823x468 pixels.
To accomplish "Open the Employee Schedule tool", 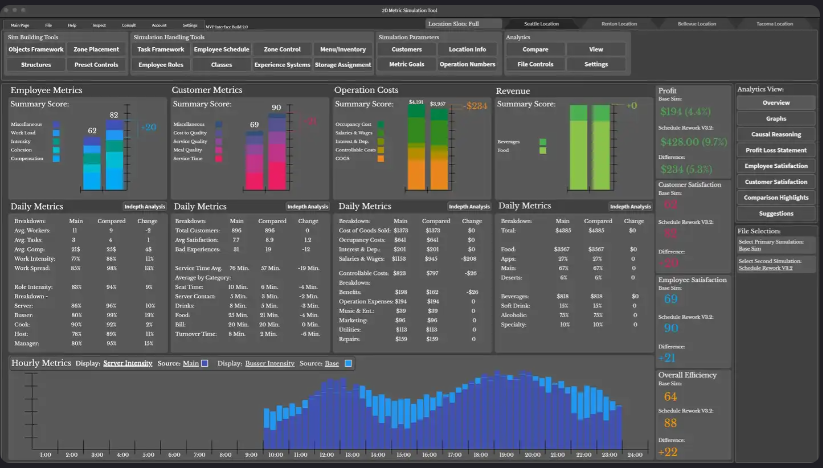I will tap(222, 49).
